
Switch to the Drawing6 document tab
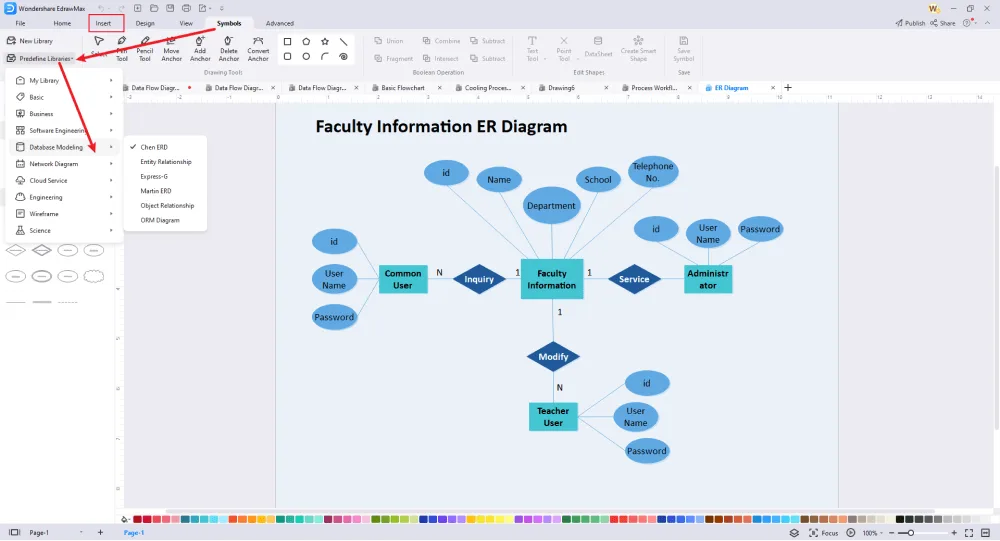[x=561, y=88]
